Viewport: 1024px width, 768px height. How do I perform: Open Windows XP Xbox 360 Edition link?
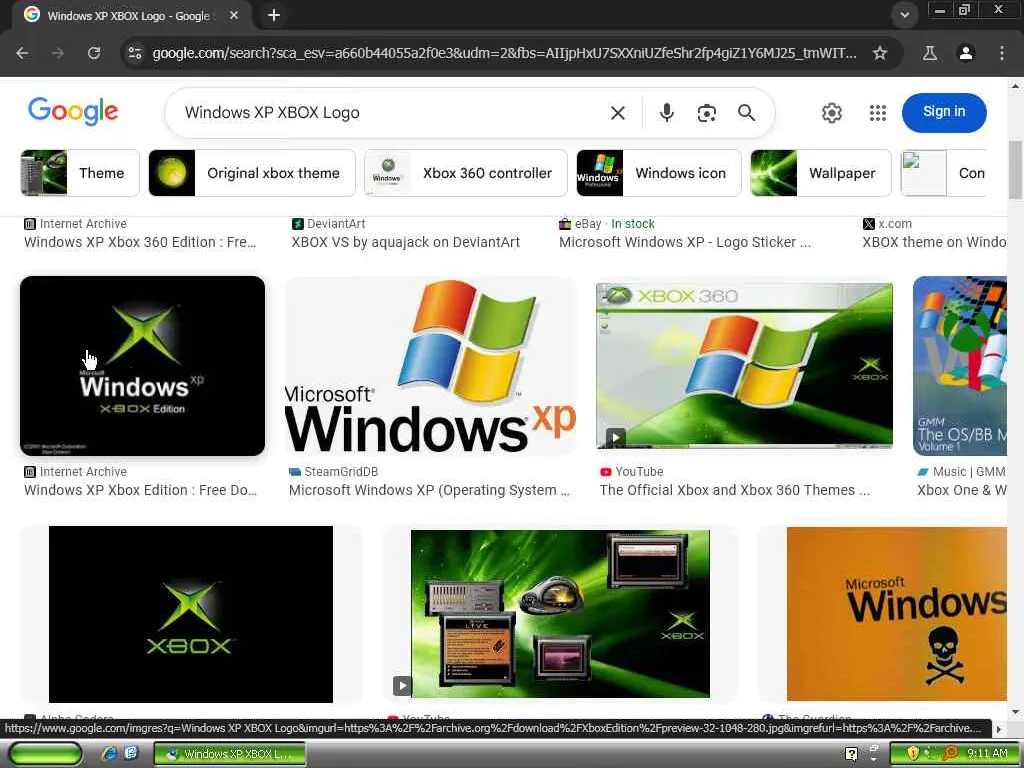pos(140,242)
